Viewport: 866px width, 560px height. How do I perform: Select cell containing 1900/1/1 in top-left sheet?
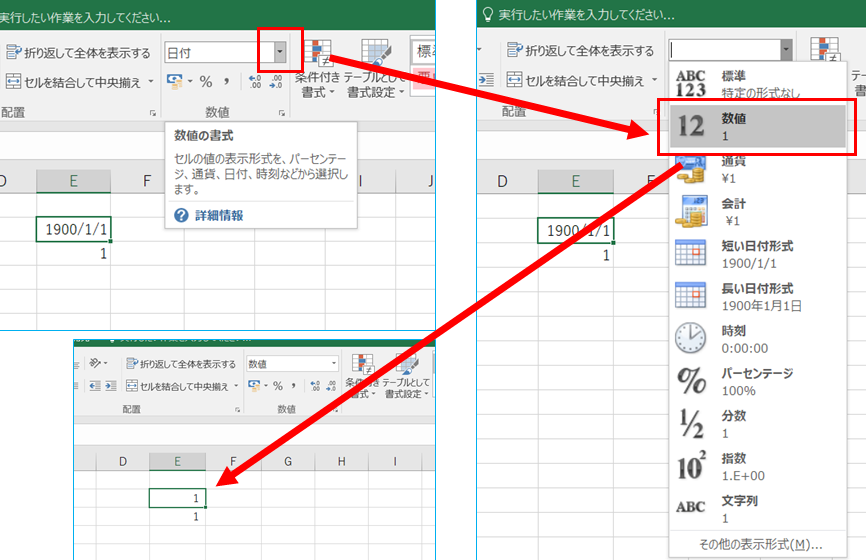tap(74, 229)
